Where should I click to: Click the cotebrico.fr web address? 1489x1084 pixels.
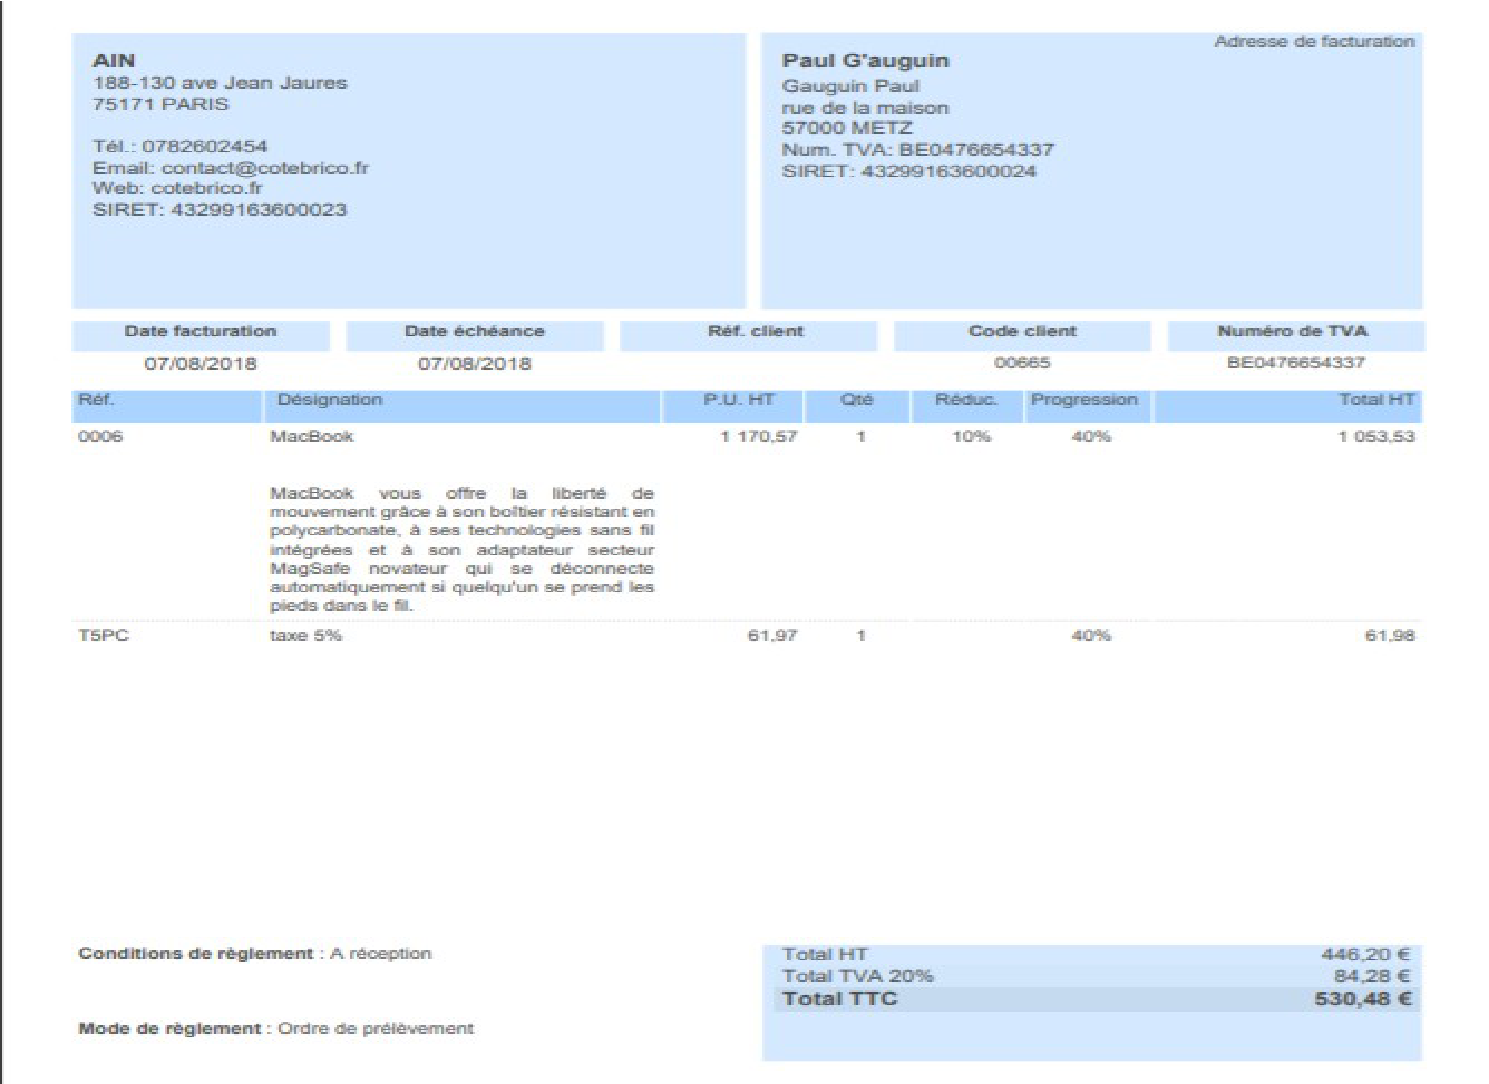tap(207, 188)
